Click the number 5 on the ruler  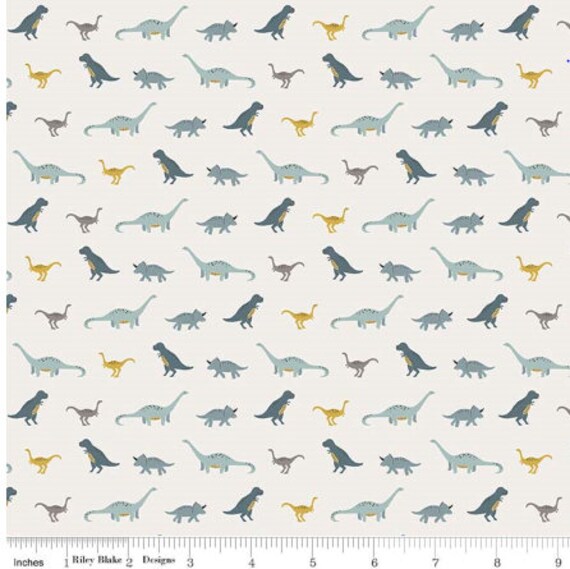[x=313, y=562]
